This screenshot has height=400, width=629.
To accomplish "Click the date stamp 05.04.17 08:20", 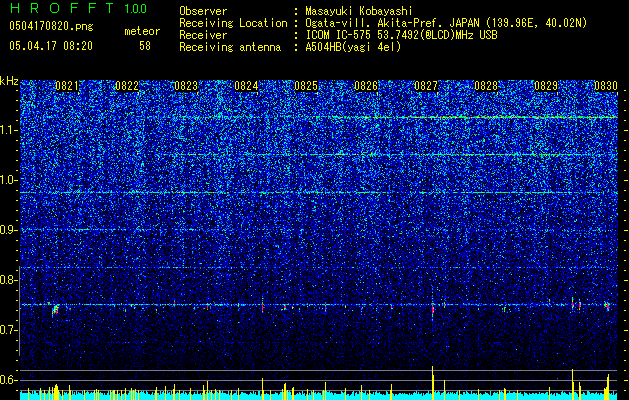I will click(51, 46).
